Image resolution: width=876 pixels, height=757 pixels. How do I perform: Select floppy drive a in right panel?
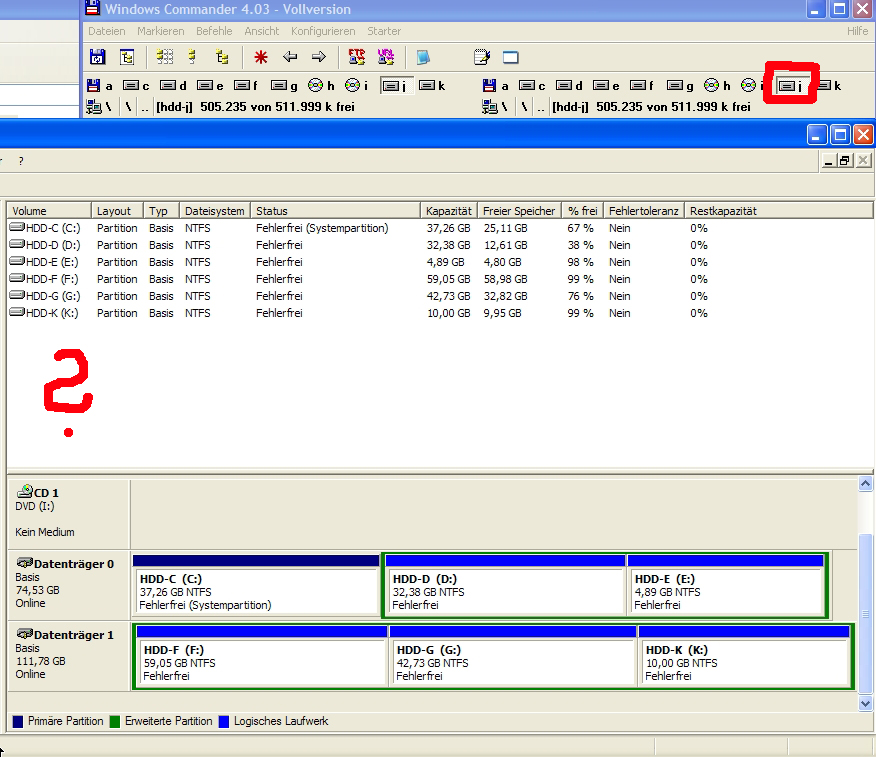[495, 86]
